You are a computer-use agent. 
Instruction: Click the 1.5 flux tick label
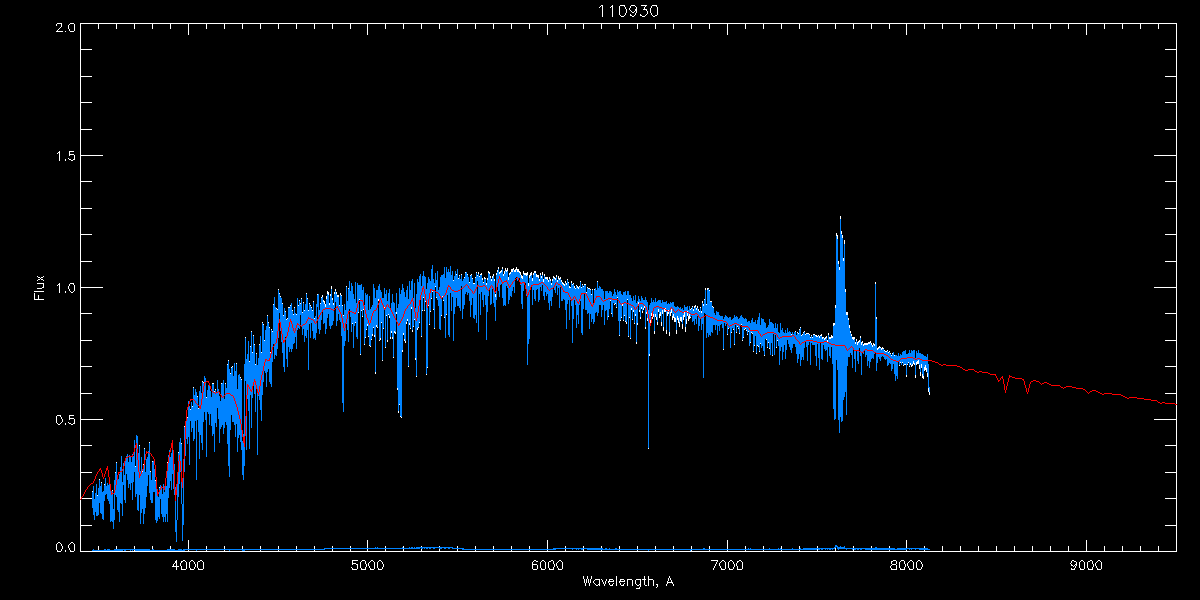click(65, 157)
